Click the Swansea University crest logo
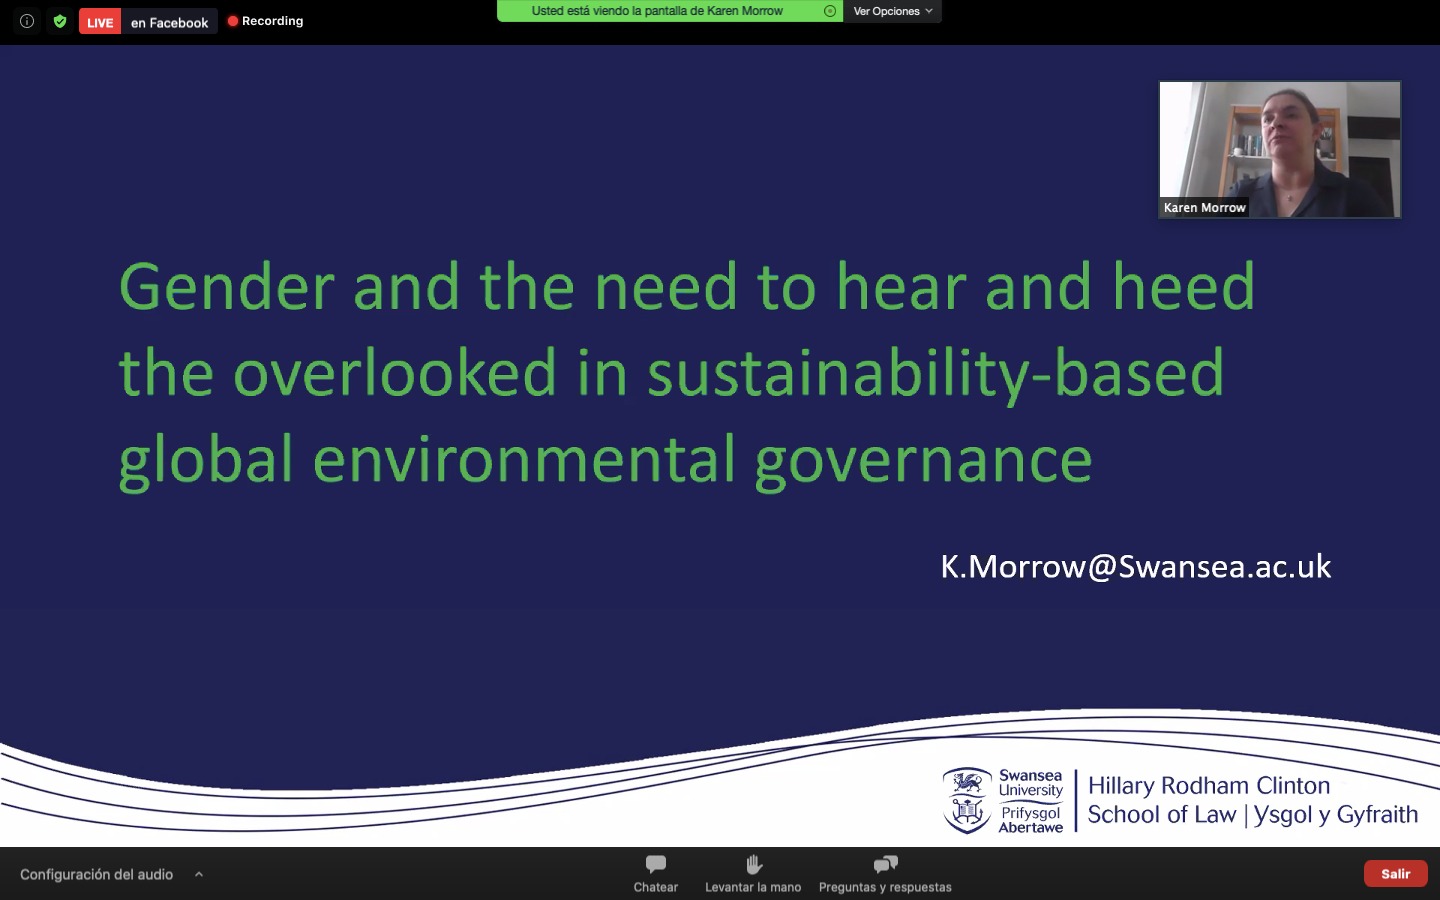This screenshot has height=900, width=1440. coord(967,800)
